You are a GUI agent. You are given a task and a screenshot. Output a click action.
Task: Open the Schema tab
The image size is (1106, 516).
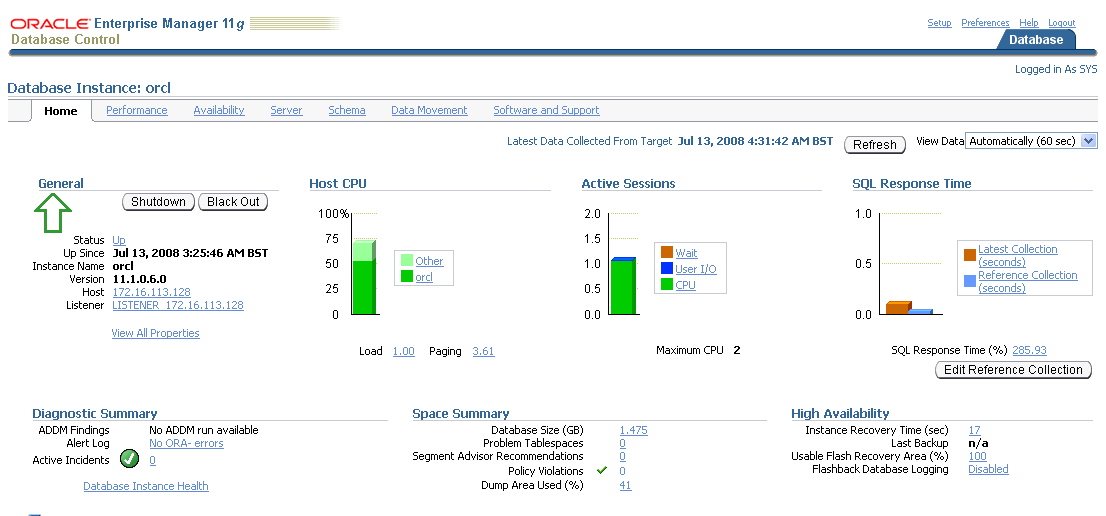coord(347,110)
